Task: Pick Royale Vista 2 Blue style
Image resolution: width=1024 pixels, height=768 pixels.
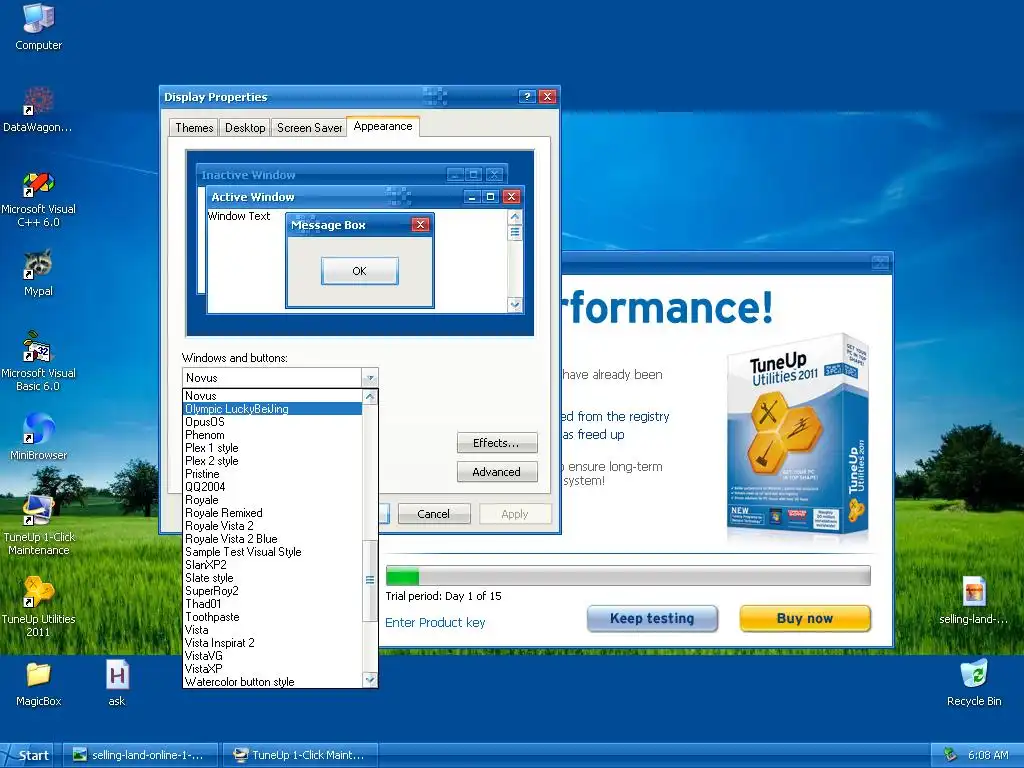Action: point(272,539)
